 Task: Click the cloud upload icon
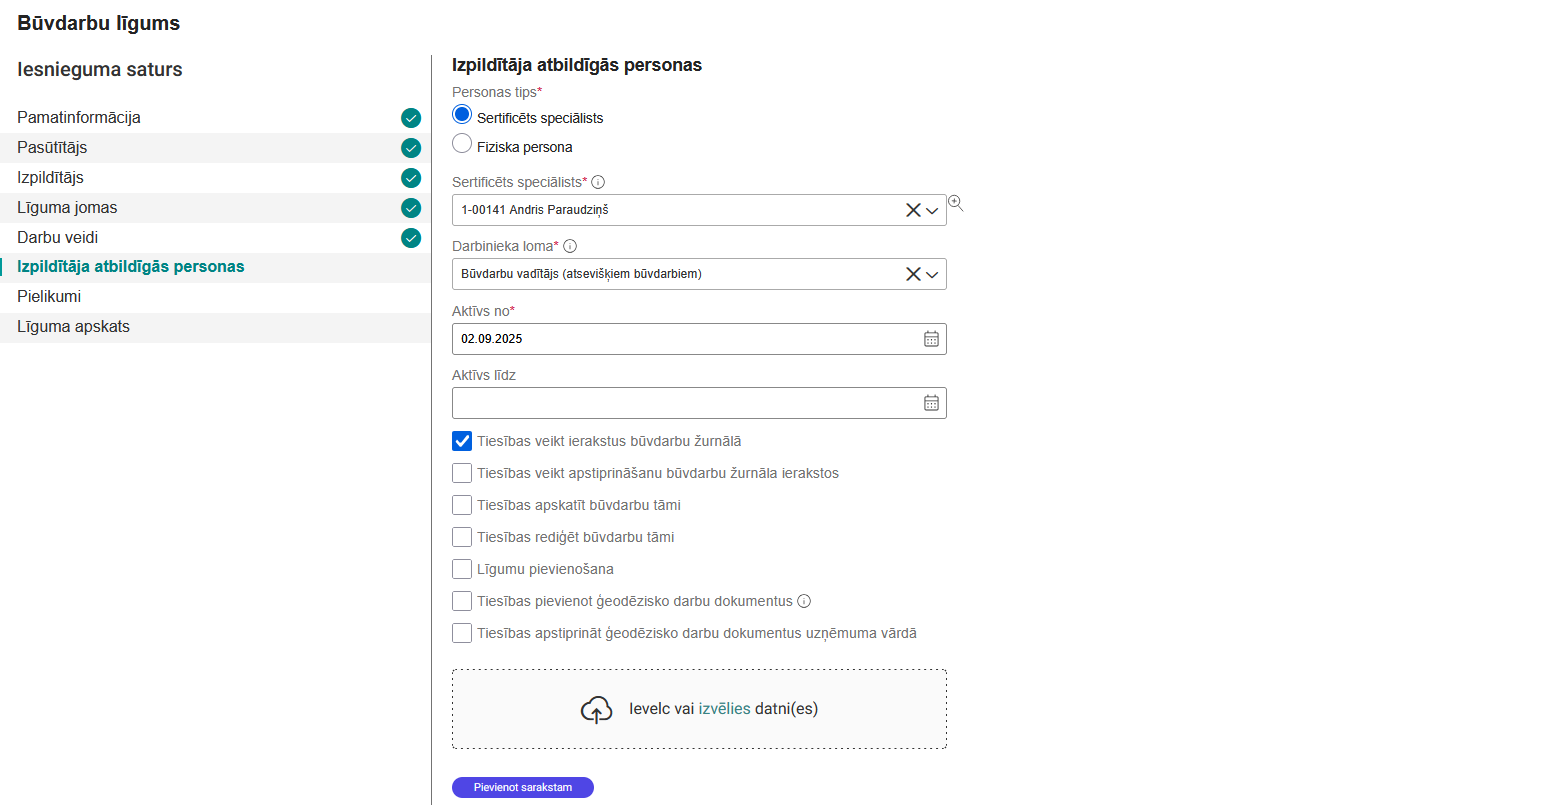pyautogui.click(x=596, y=709)
